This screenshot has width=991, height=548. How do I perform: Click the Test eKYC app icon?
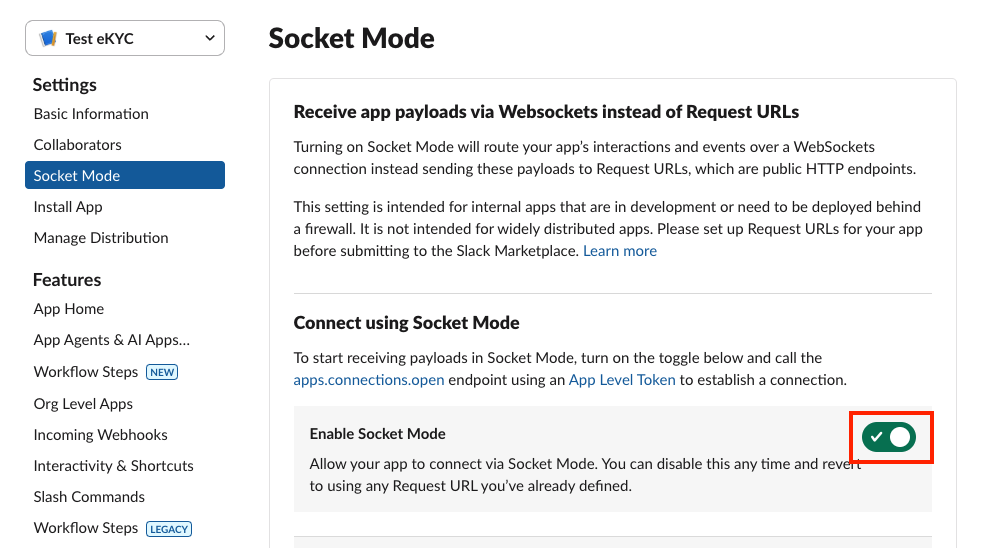[x=48, y=39]
